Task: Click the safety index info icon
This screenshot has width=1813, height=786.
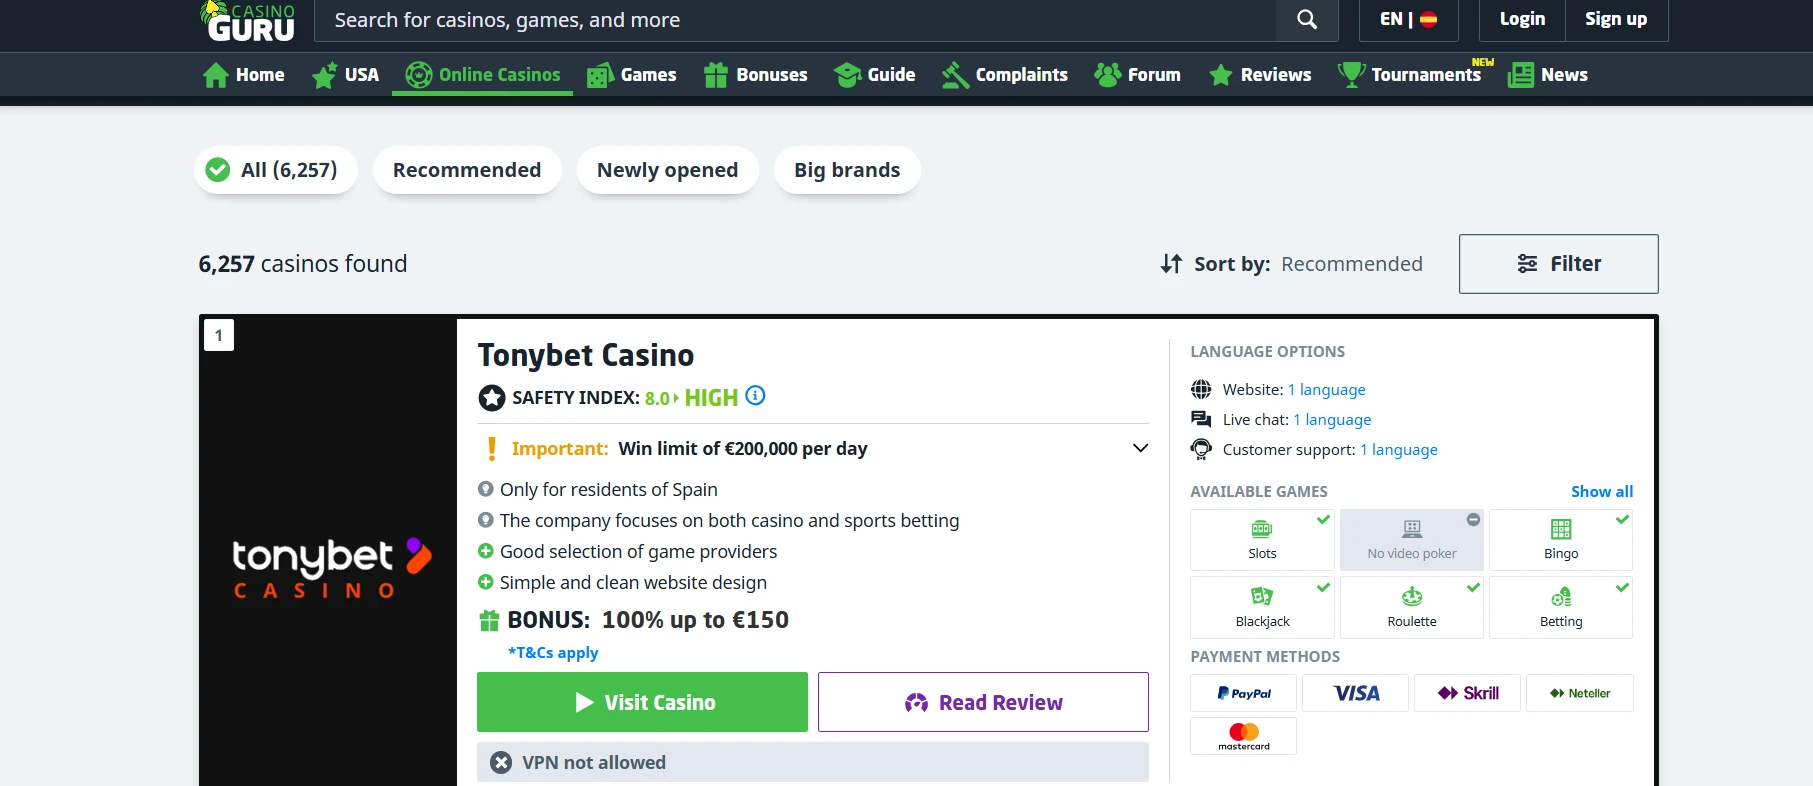Action: click(x=756, y=396)
